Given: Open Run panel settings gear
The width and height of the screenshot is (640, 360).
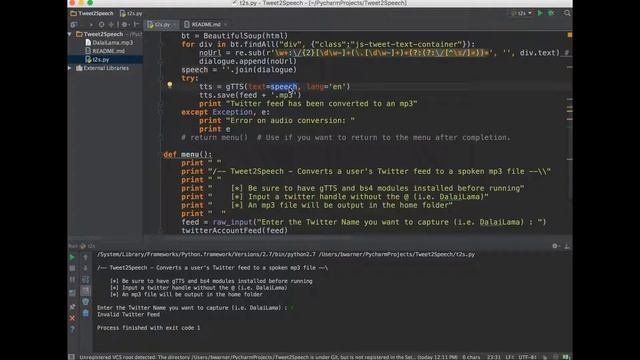Looking at the screenshot, I should (x=555, y=246).
